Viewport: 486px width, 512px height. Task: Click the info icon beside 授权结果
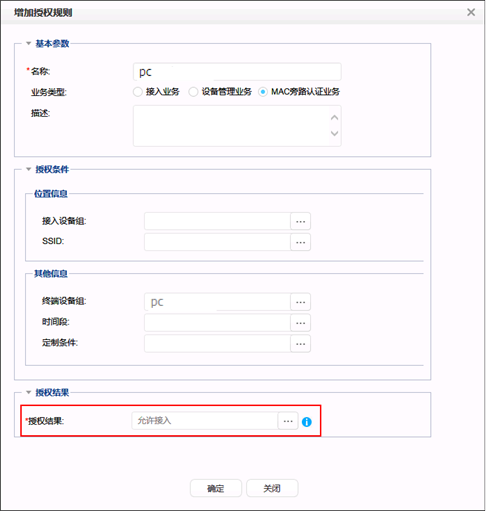[x=306, y=422]
